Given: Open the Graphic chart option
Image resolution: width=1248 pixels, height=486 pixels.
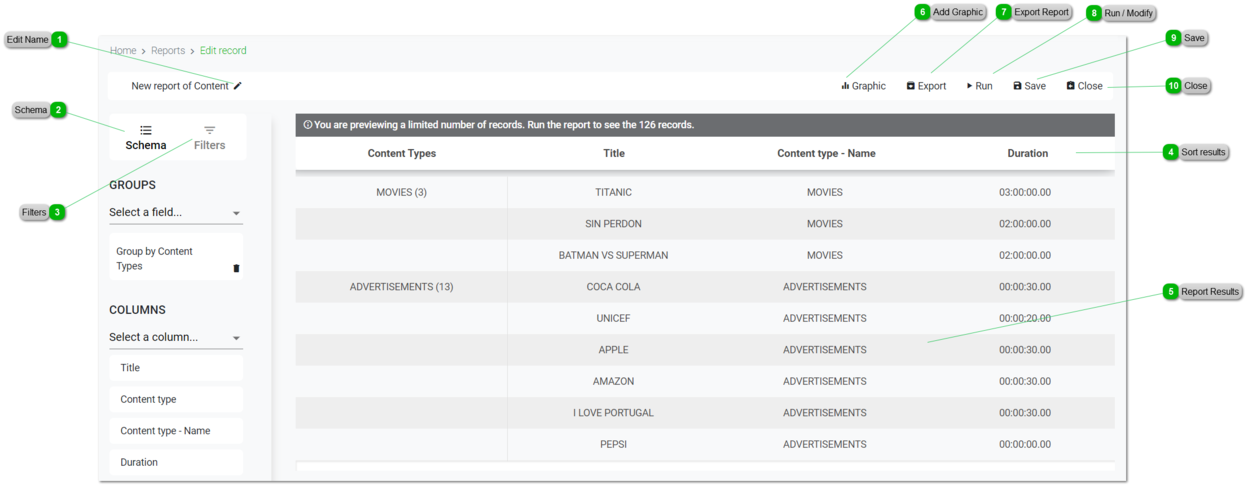Looking at the screenshot, I should (x=863, y=86).
